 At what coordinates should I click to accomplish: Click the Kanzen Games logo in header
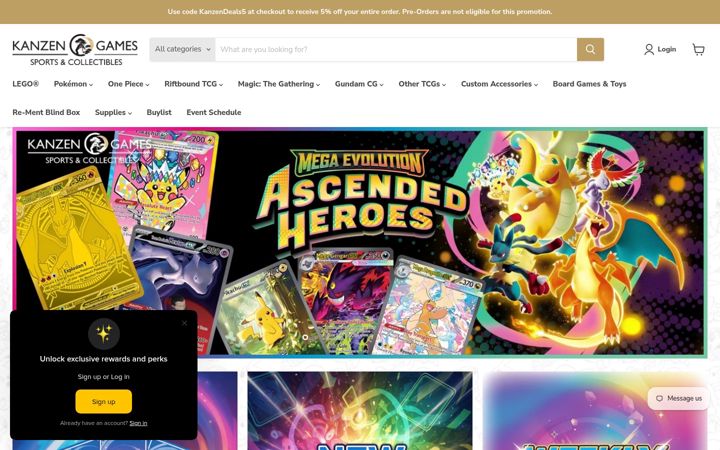tap(75, 50)
